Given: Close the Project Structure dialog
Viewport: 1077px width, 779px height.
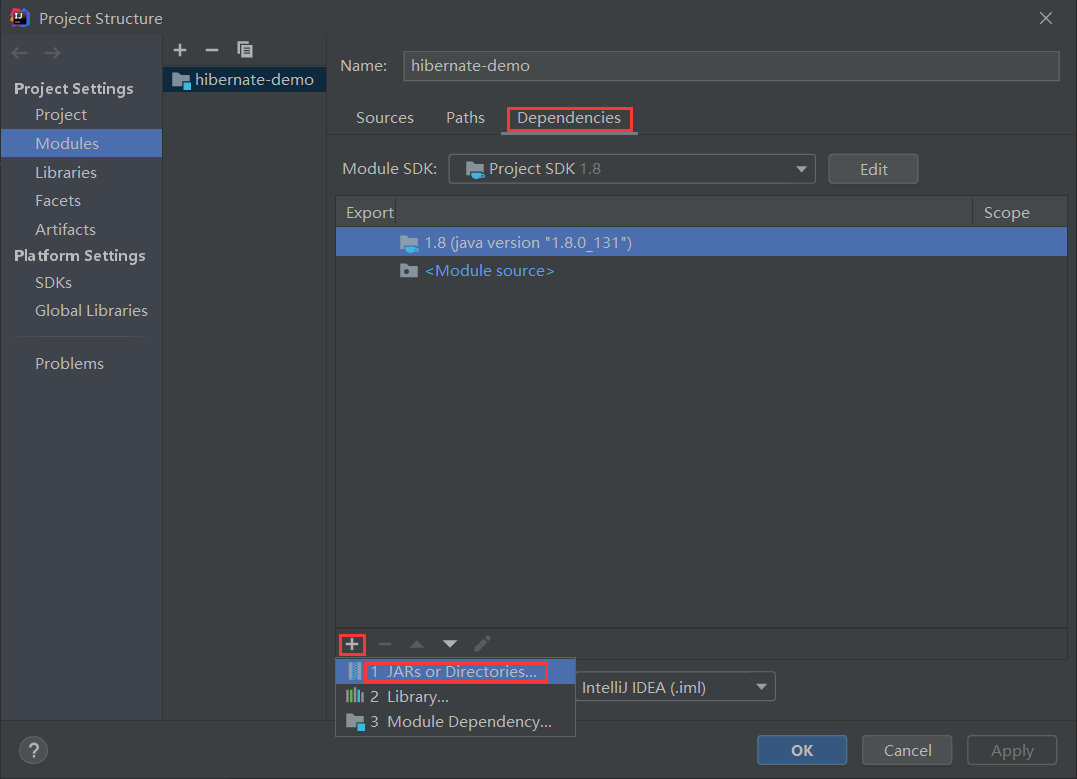Looking at the screenshot, I should [x=1045, y=18].
